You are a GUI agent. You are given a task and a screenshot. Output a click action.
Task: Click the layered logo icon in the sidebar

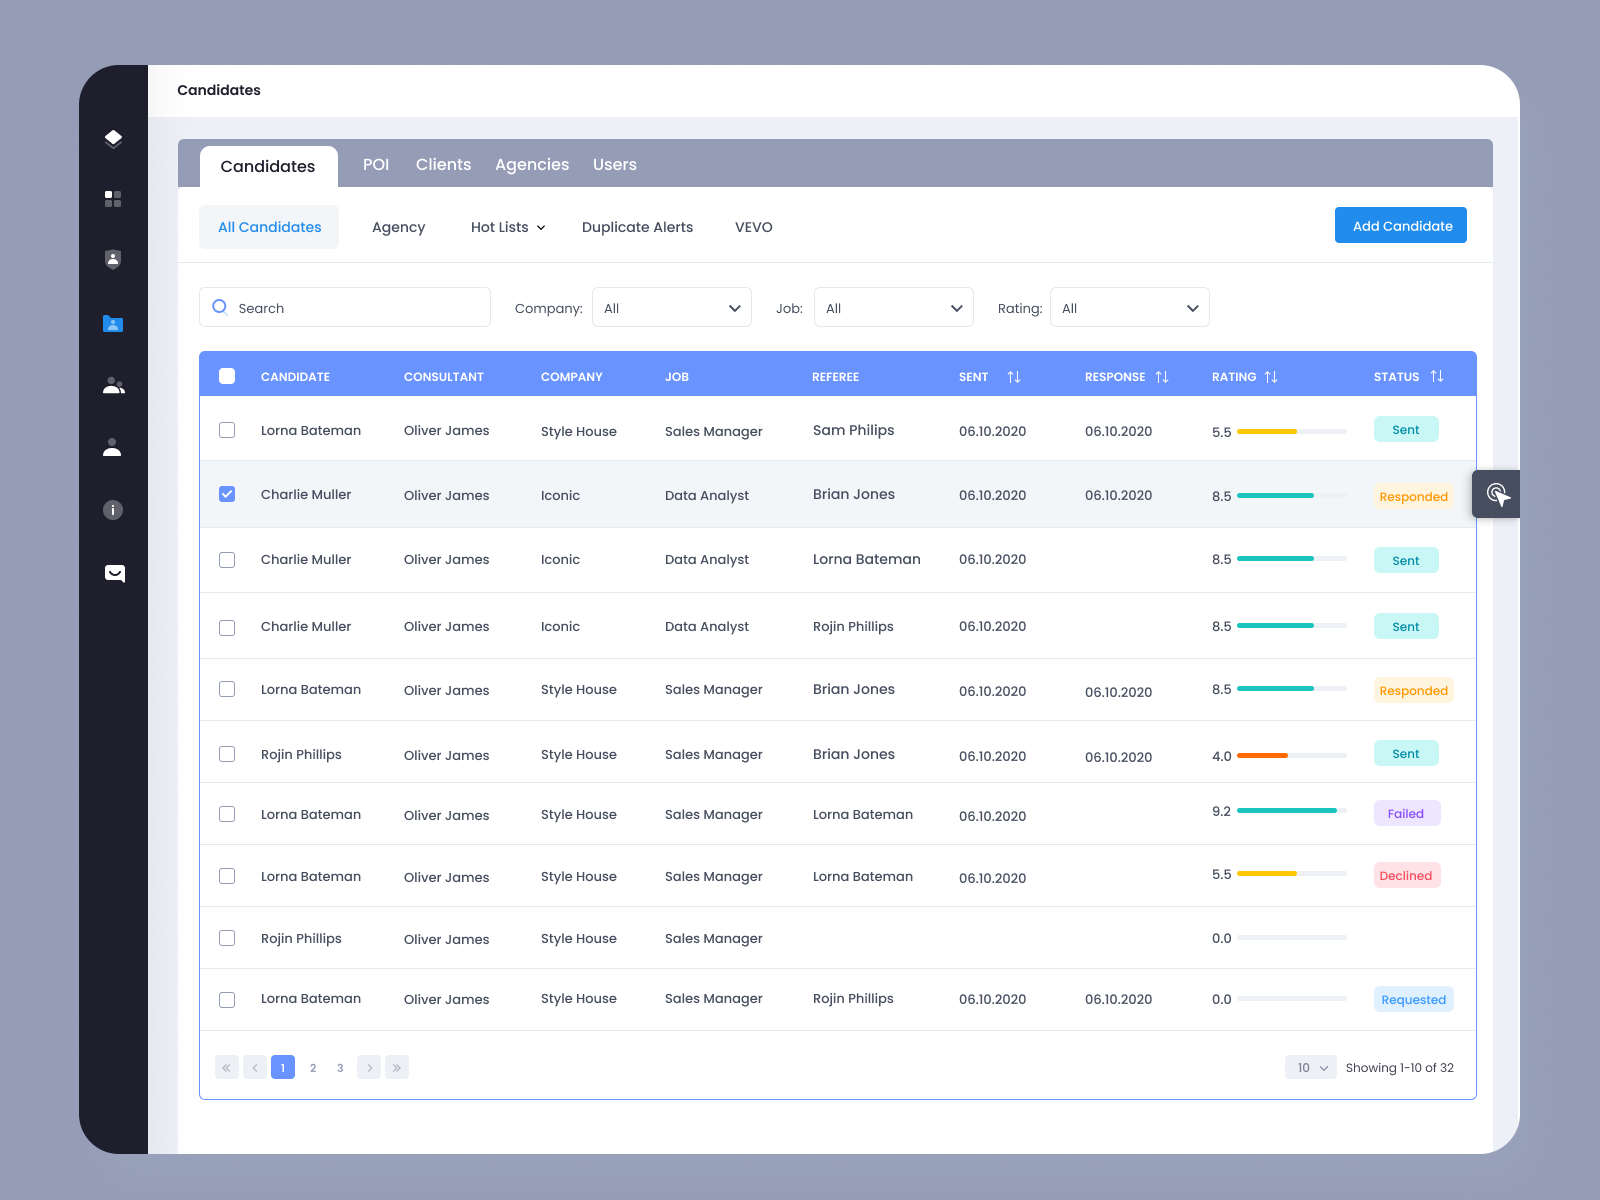[x=113, y=138]
